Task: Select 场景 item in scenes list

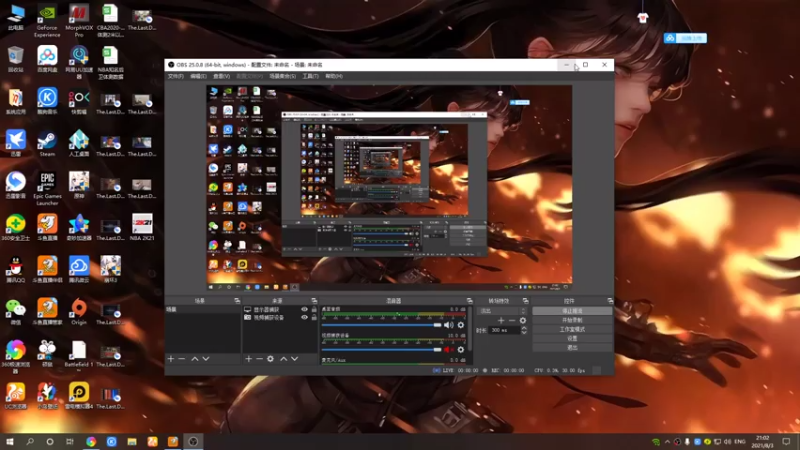Action: (203, 309)
